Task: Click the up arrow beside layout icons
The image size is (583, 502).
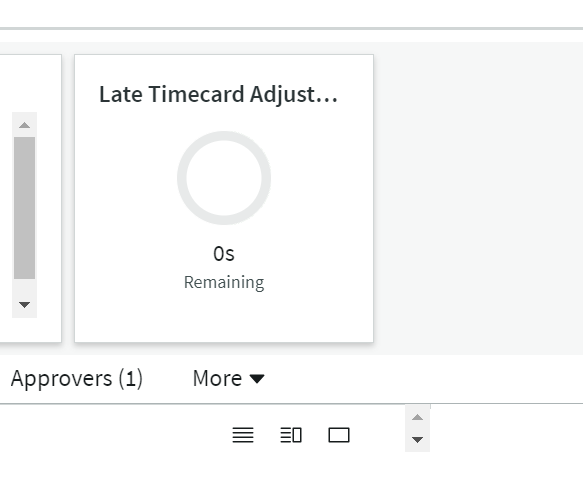Action: [417, 417]
